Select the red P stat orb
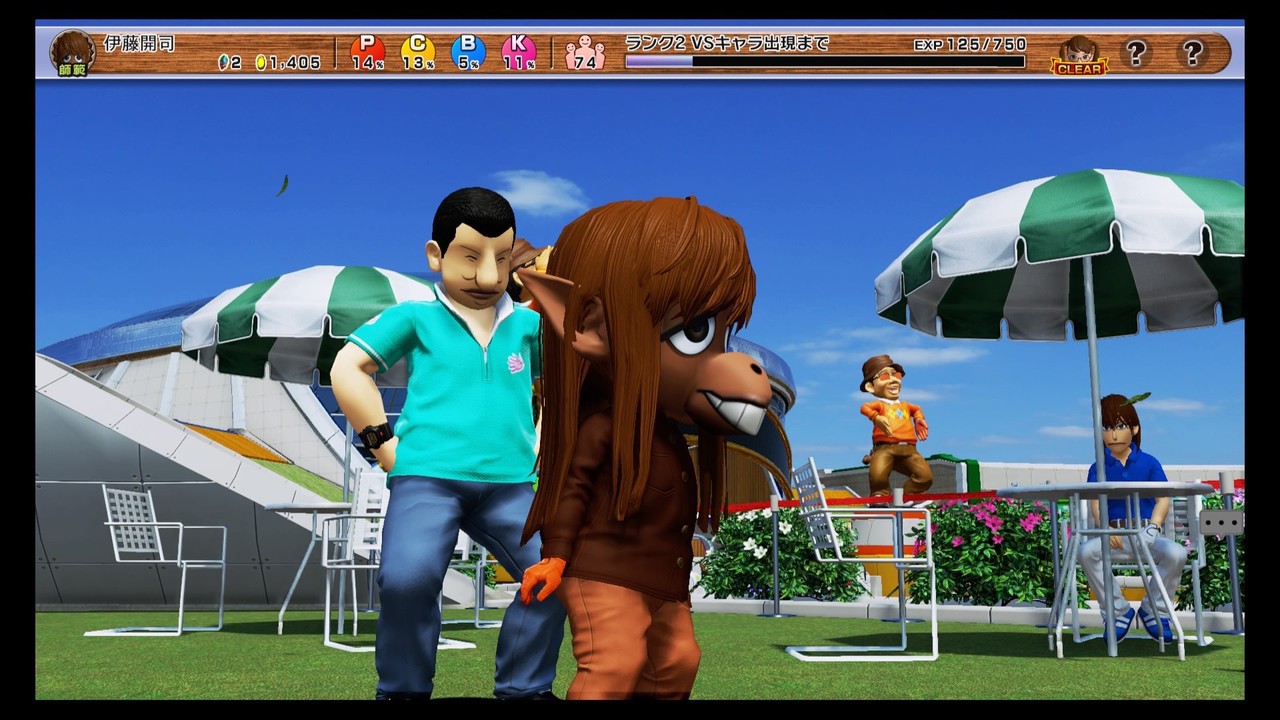The height and width of the screenshot is (720, 1280). pos(368,52)
